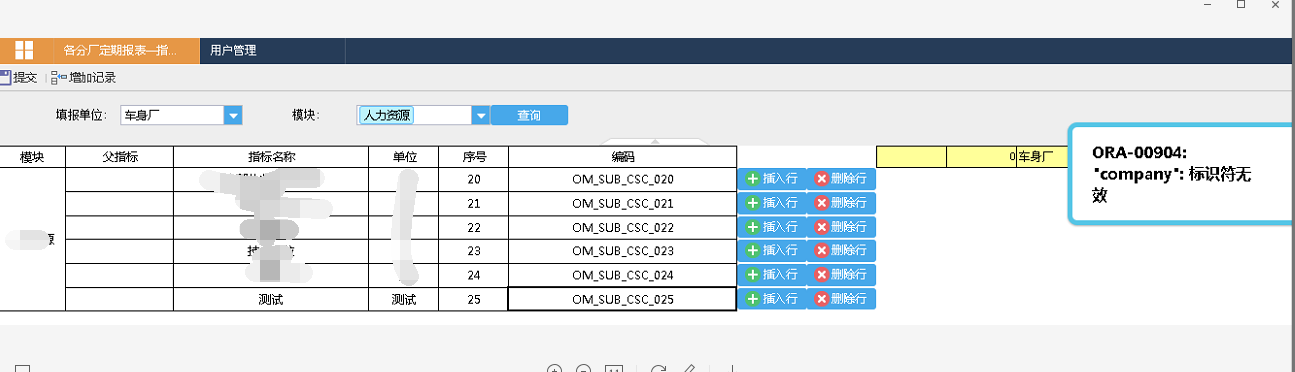Select the 序号 column header
The height and width of the screenshot is (372, 1295).
tap(473, 157)
